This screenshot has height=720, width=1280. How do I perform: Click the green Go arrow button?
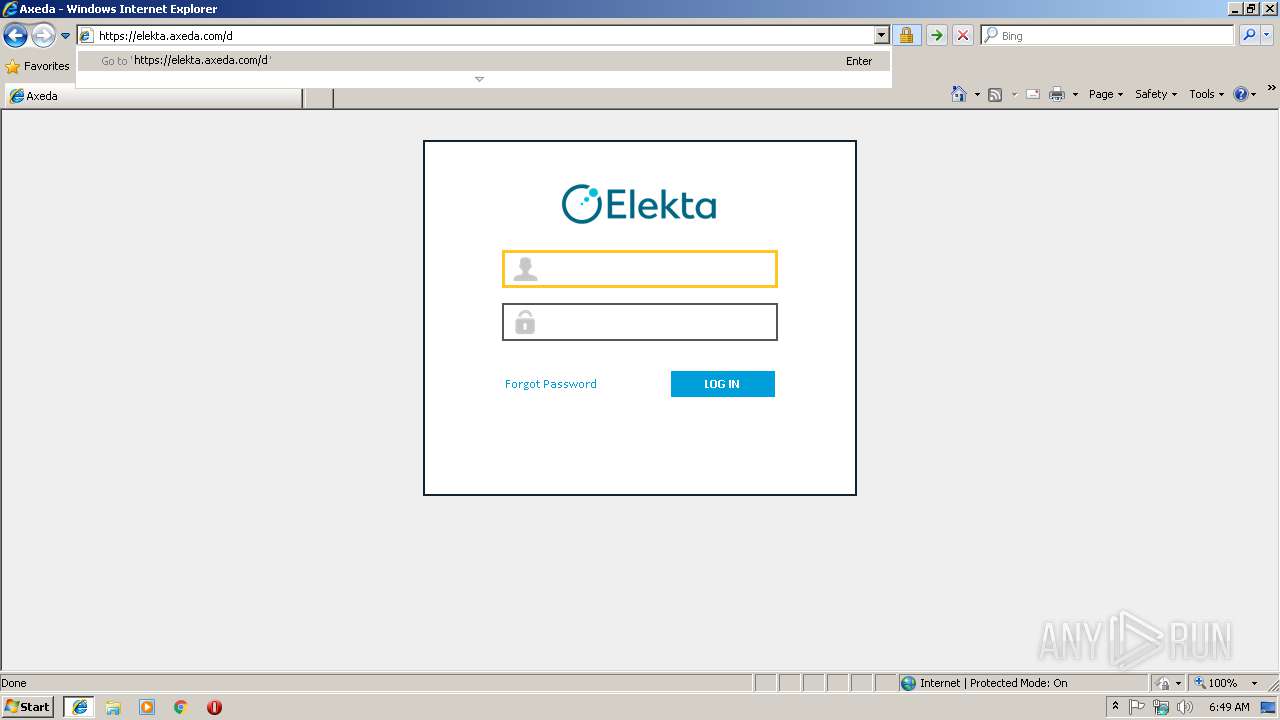tap(936, 36)
